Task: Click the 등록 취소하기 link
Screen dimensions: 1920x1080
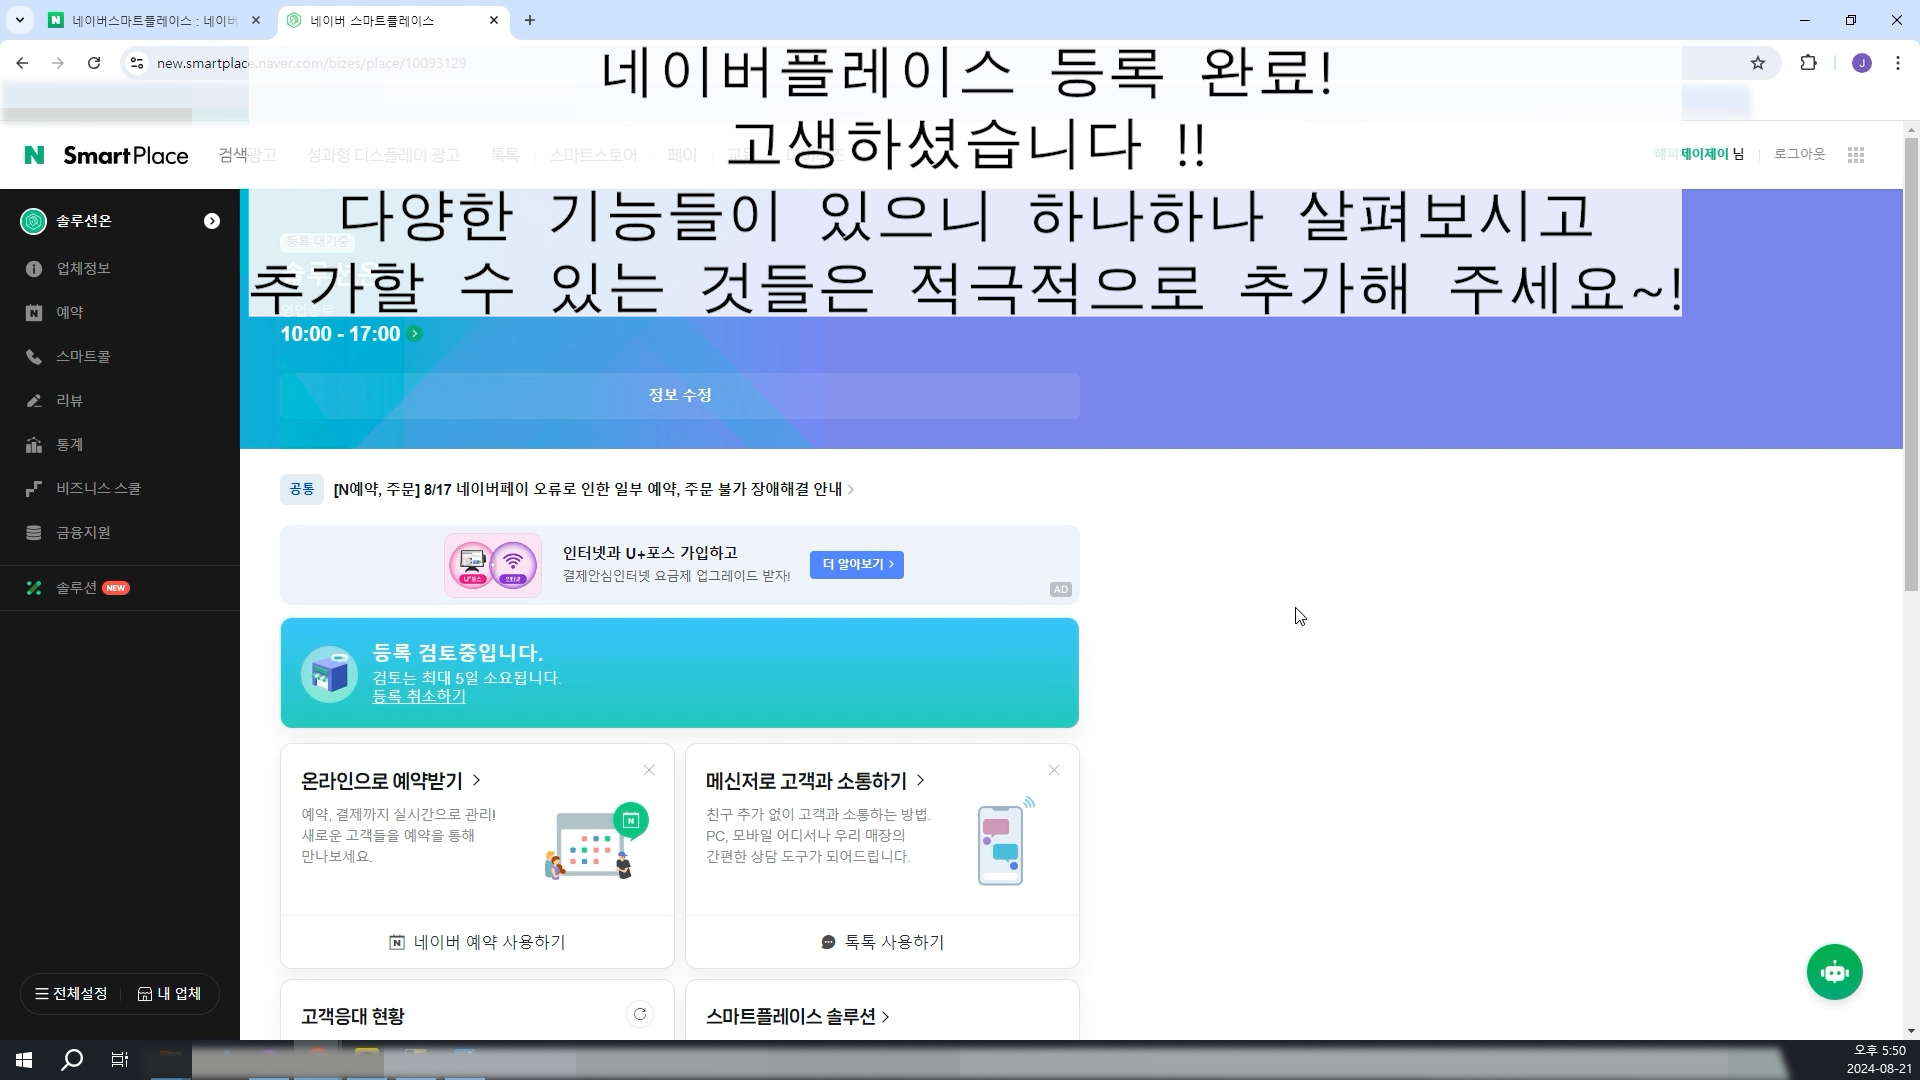Action: (x=419, y=697)
